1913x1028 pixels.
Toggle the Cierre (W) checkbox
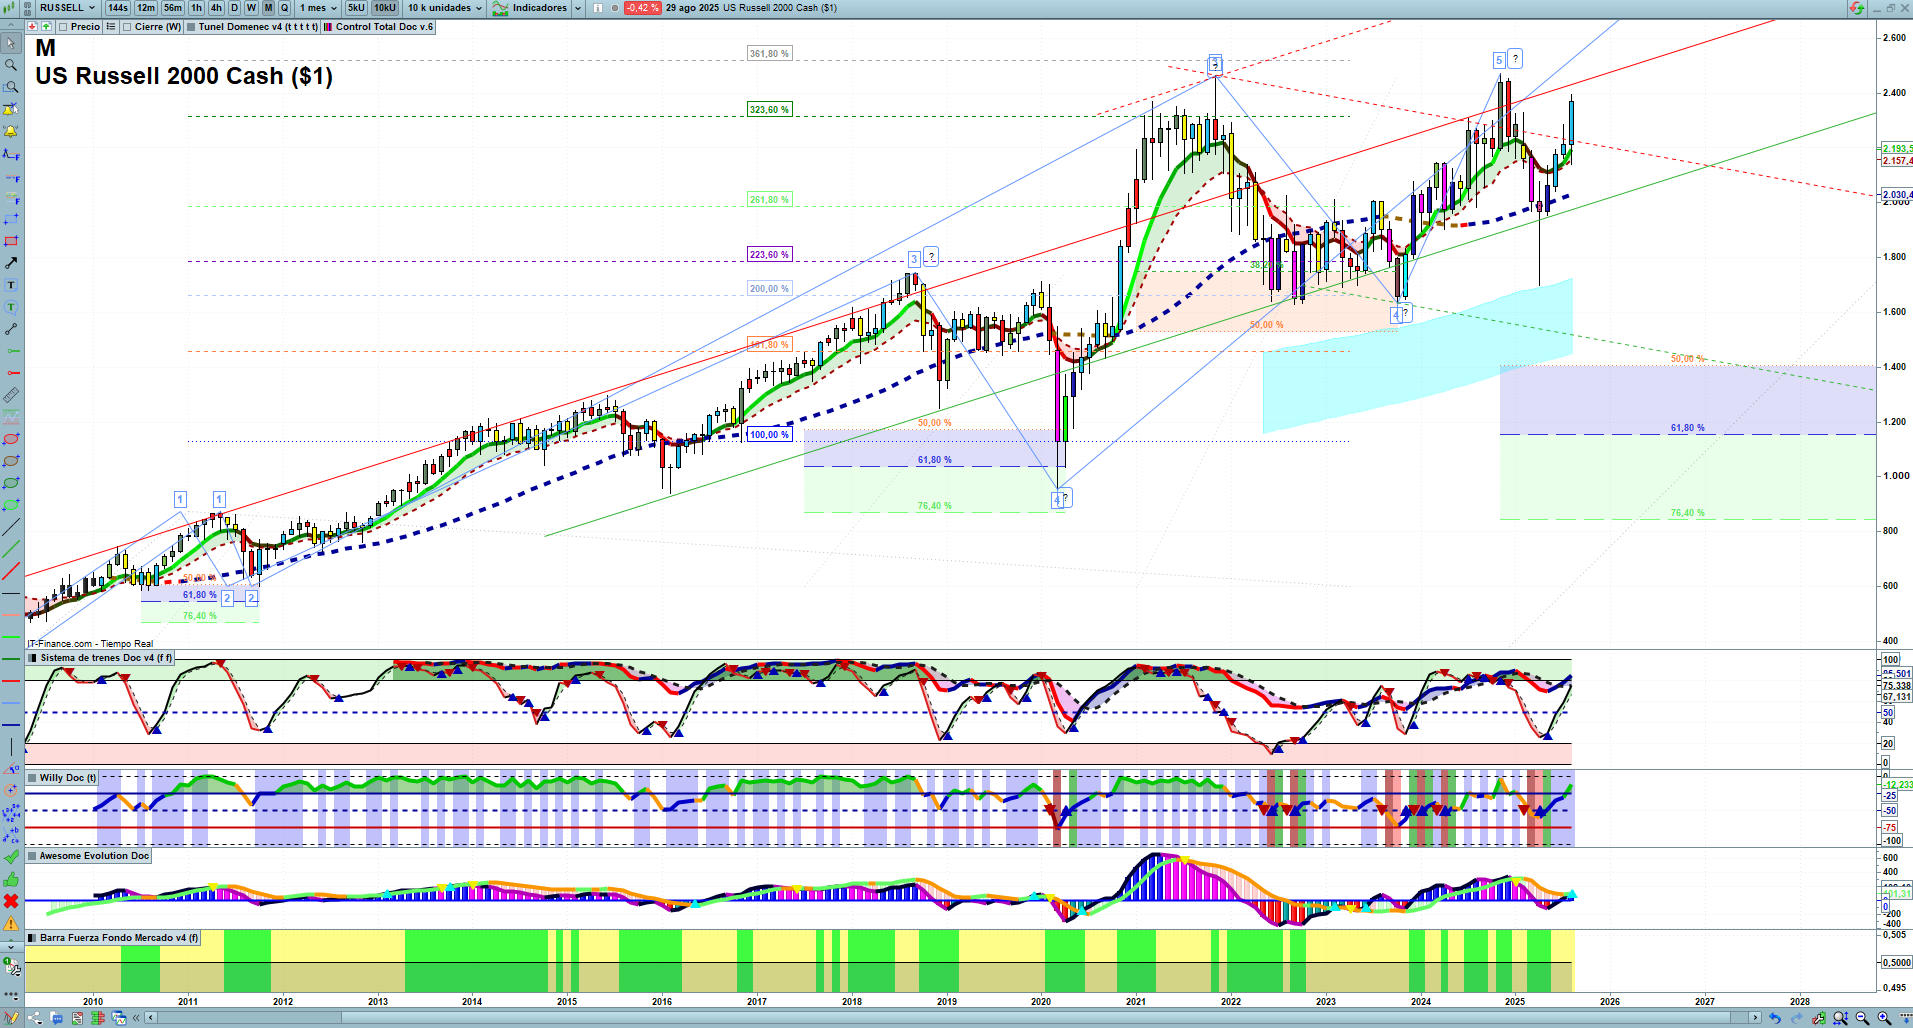coord(127,27)
